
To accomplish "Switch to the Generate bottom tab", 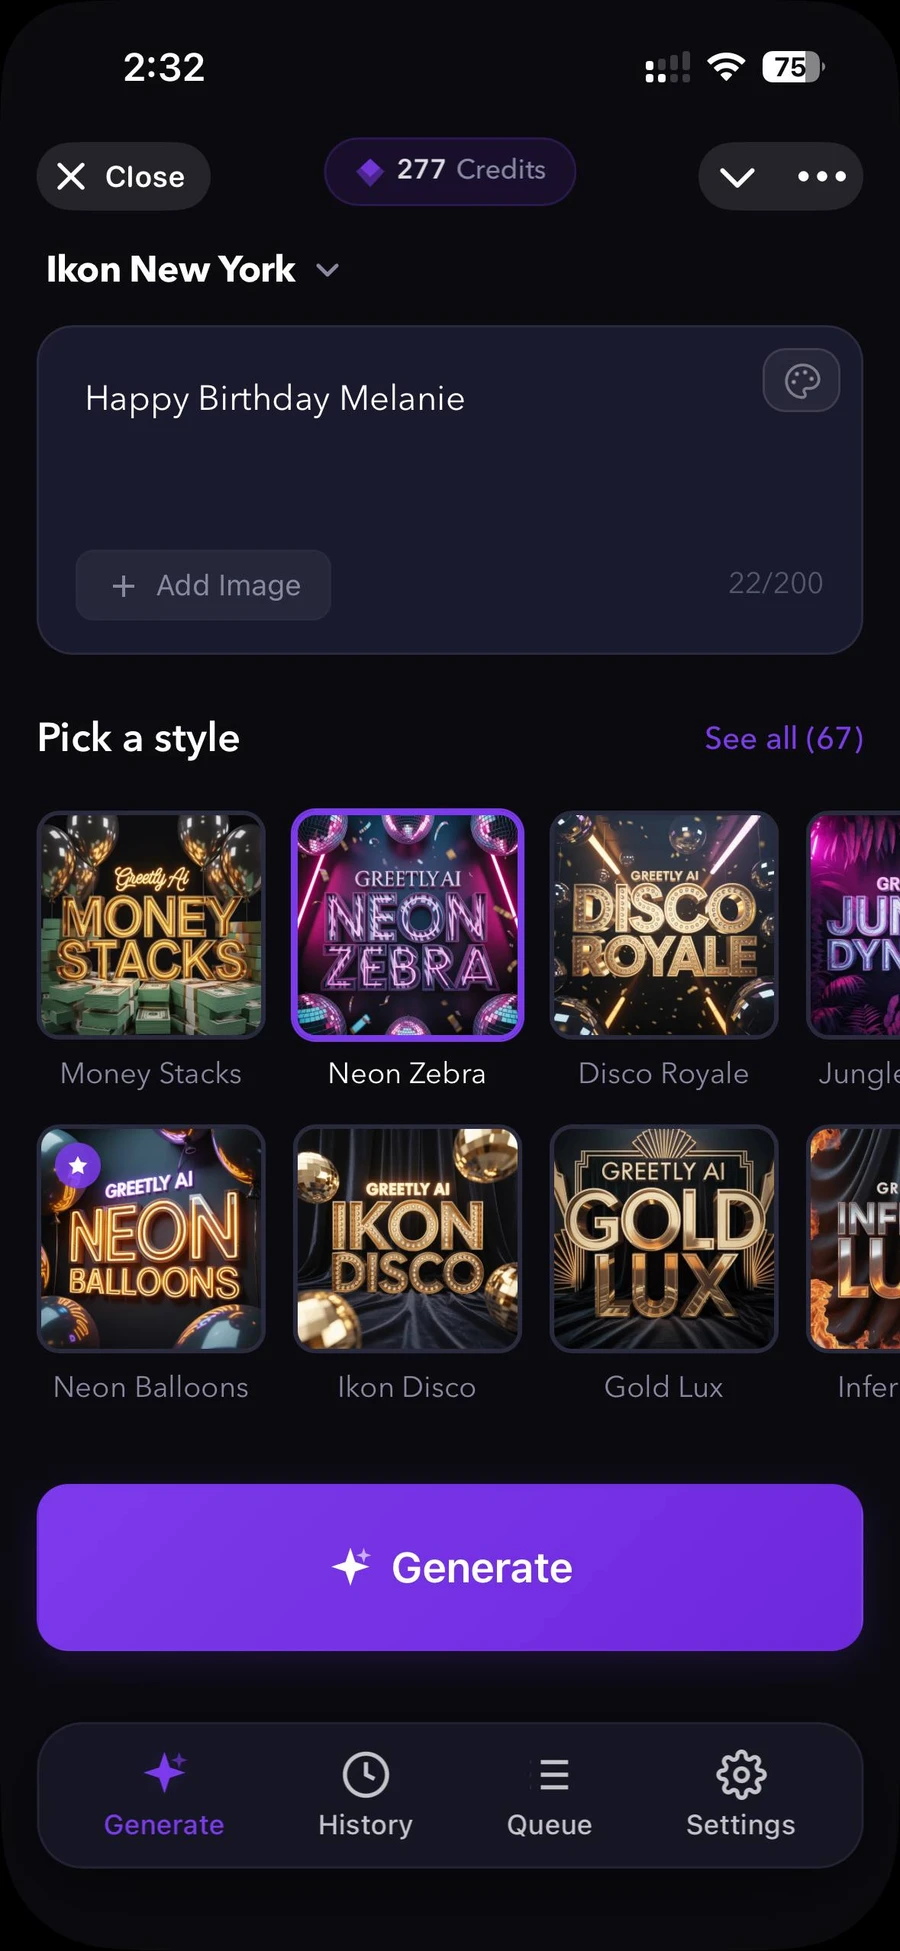I will (x=164, y=1795).
